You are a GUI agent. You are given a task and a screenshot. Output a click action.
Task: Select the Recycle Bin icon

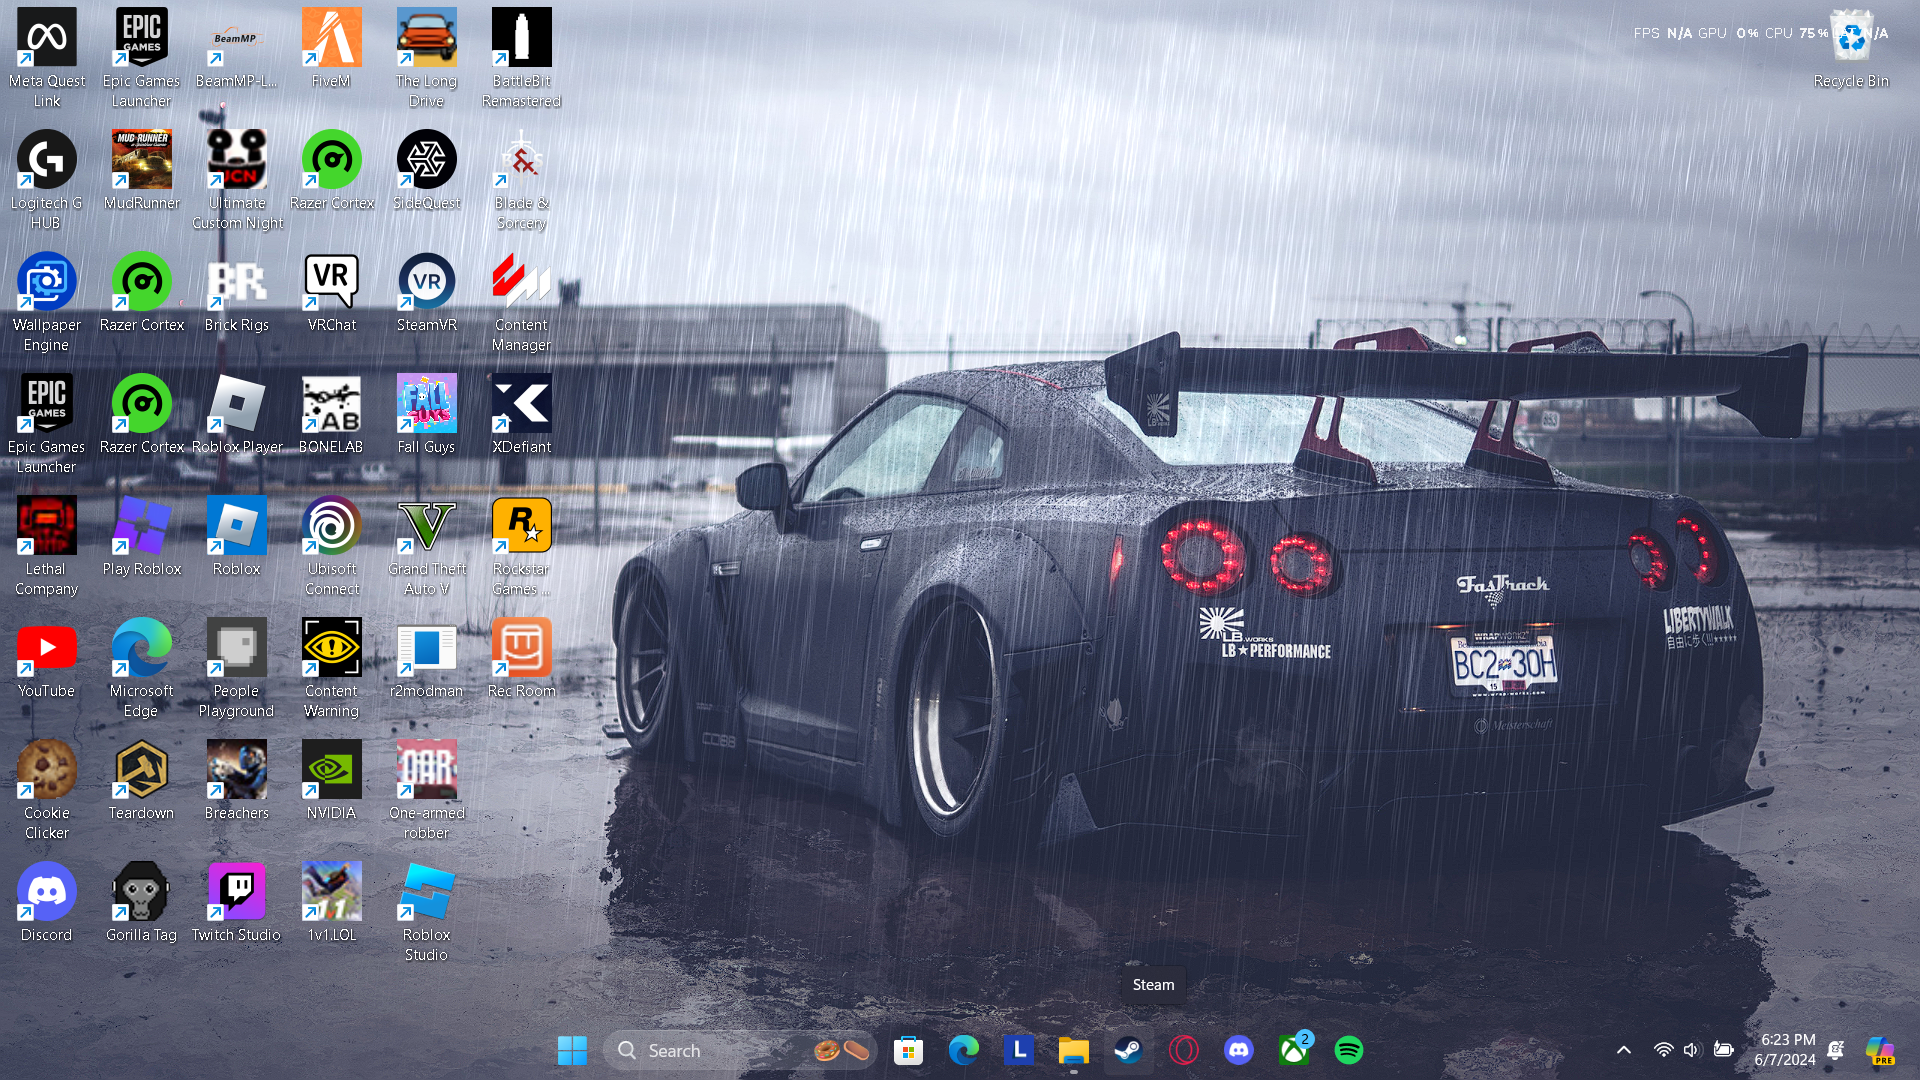[x=1851, y=50]
